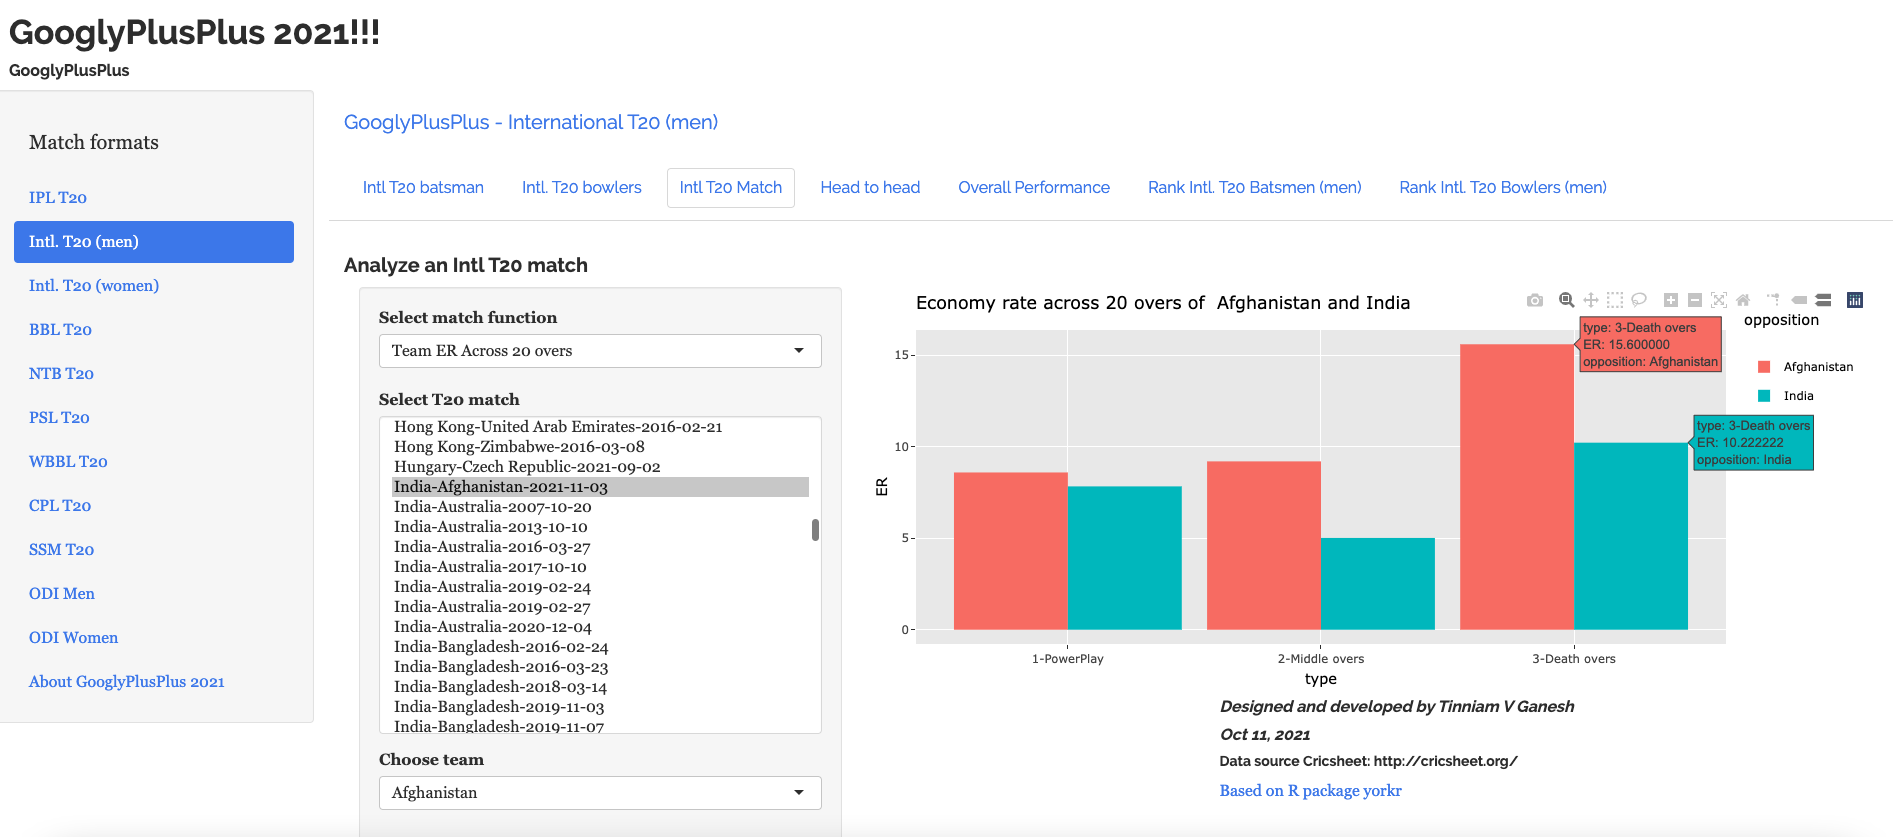Choose the Box Select tool
This screenshot has width=1893, height=837.
pos(1615,300)
